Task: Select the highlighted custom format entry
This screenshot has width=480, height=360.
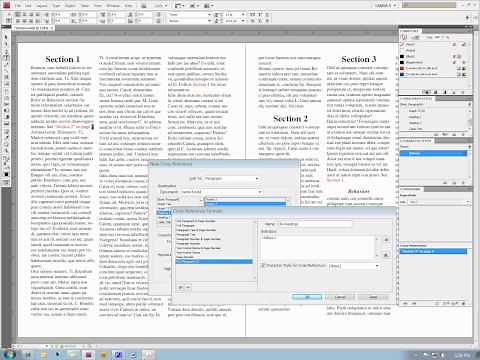Action: coord(214,262)
